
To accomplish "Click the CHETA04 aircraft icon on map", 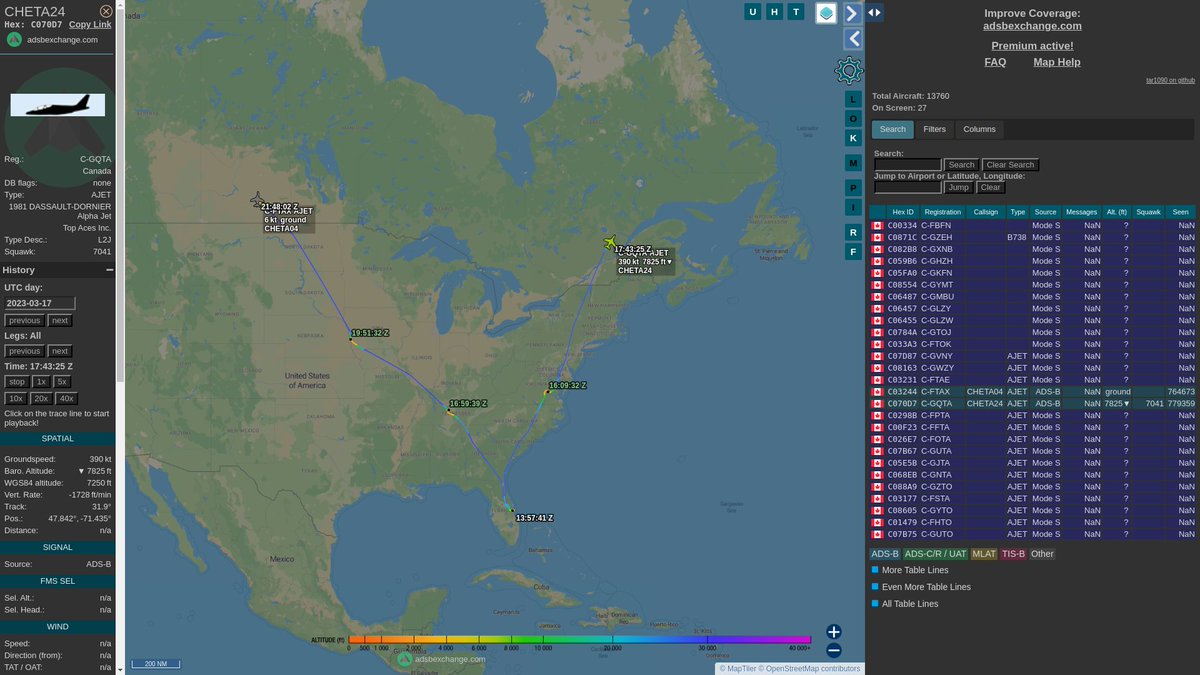I will [258, 198].
